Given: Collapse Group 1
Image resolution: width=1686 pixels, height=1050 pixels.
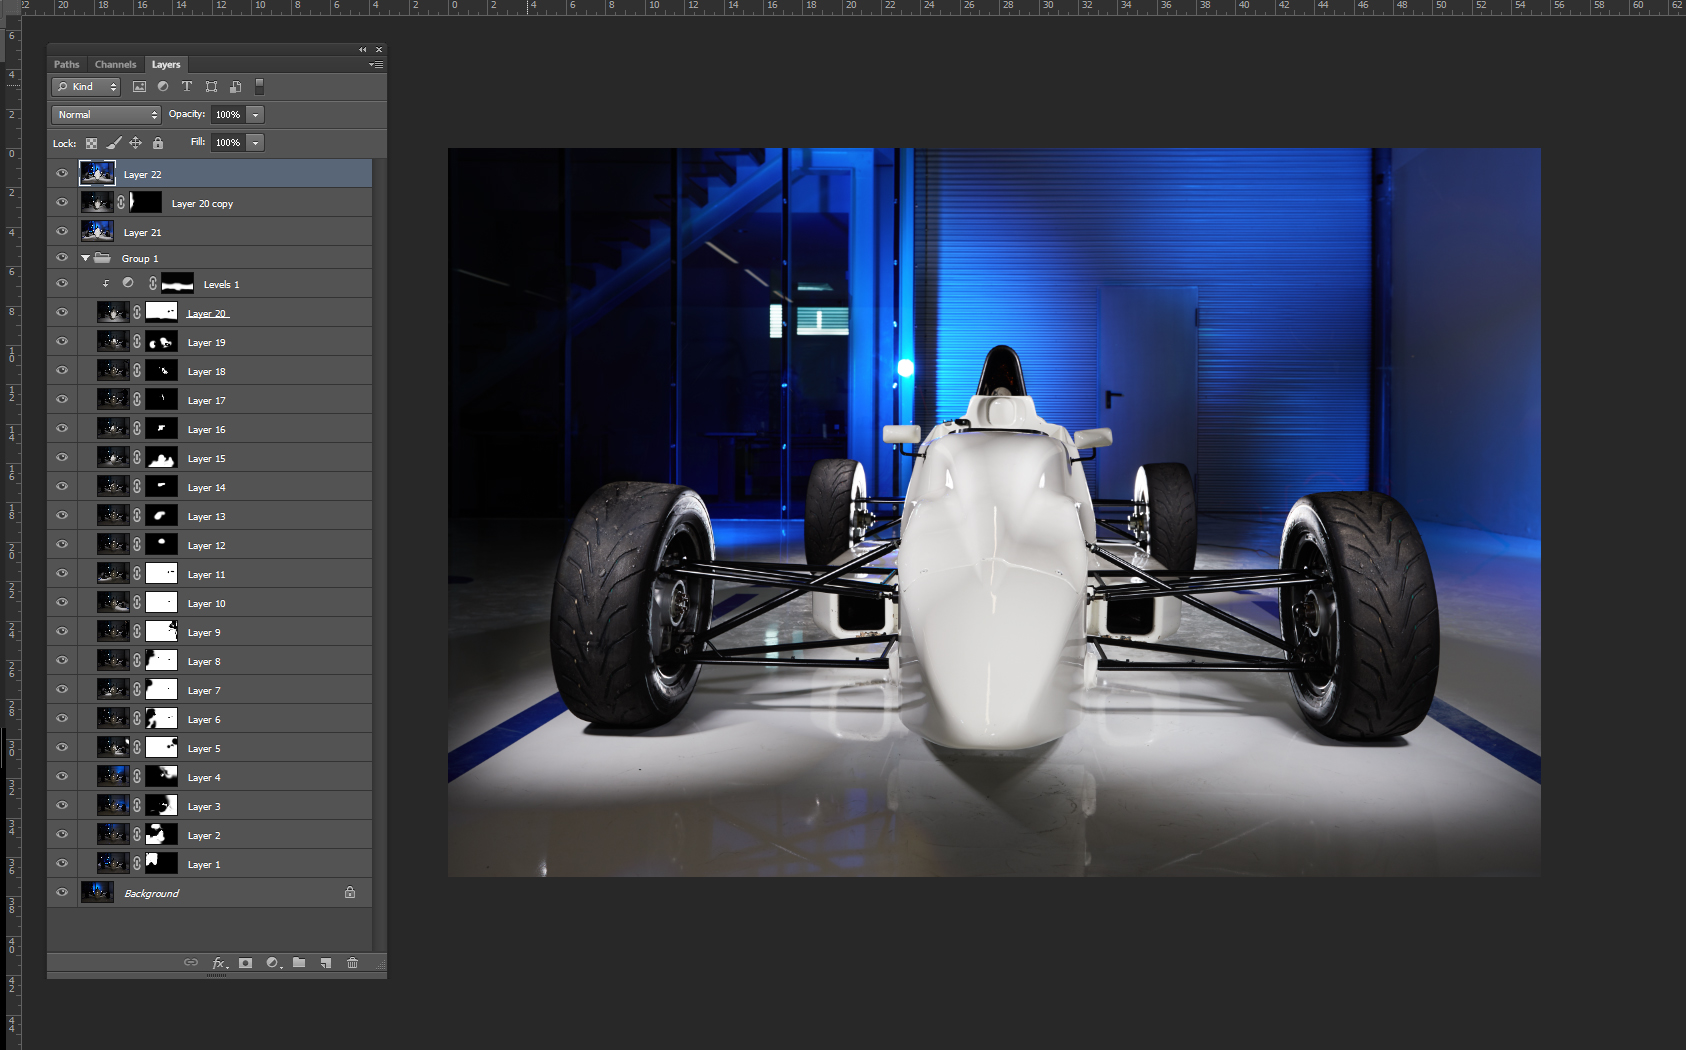Looking at the screenshot, I should click(85, 257).
